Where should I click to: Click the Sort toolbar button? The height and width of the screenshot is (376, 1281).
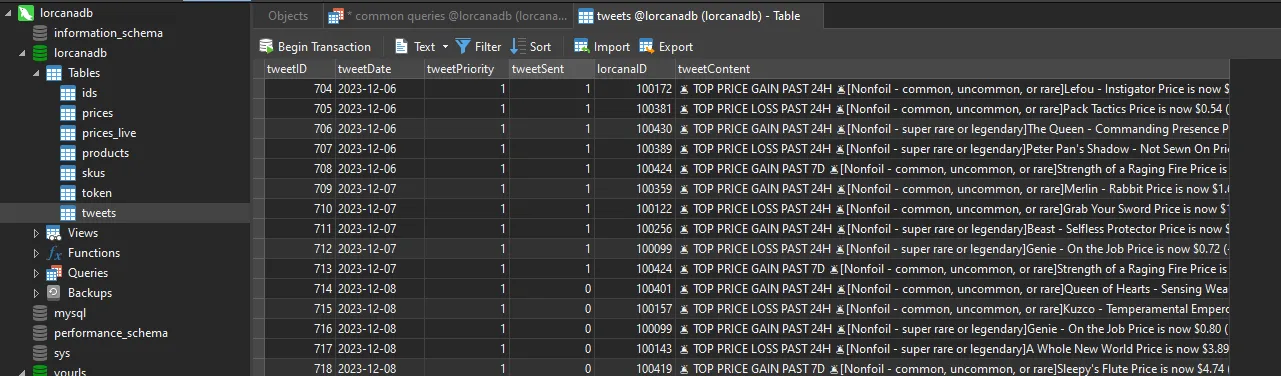531,46
